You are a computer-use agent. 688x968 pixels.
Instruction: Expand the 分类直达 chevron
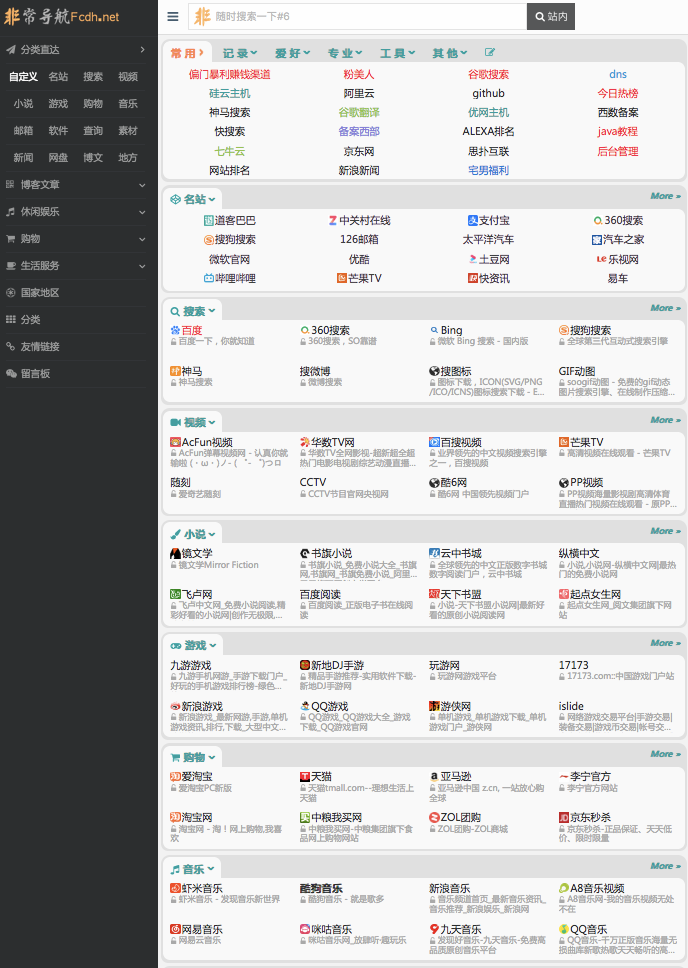143,49
